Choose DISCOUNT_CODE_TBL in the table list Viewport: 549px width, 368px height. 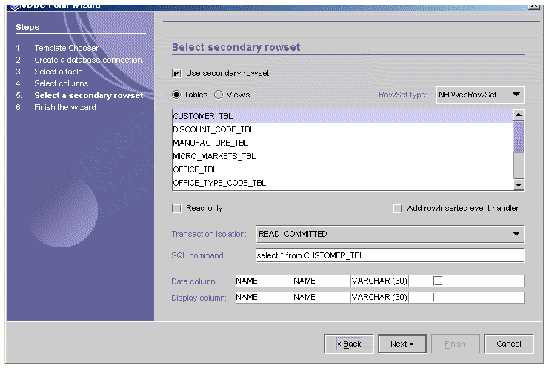click(x=342, y=129)
